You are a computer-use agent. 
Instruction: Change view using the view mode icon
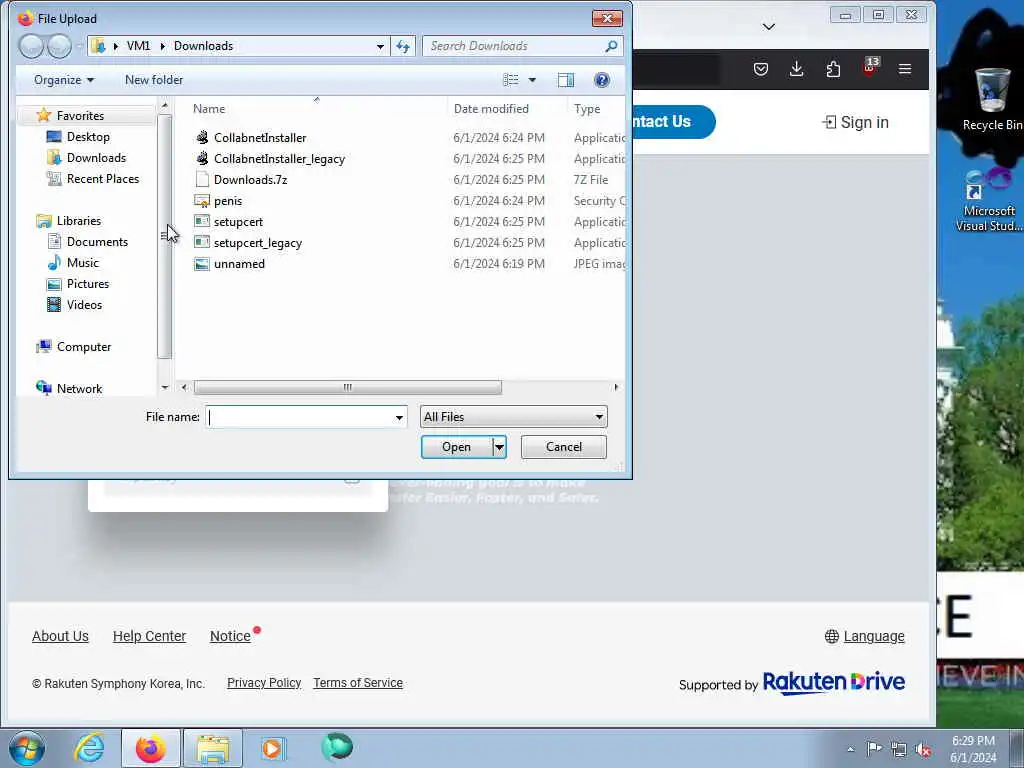(511, 80)
